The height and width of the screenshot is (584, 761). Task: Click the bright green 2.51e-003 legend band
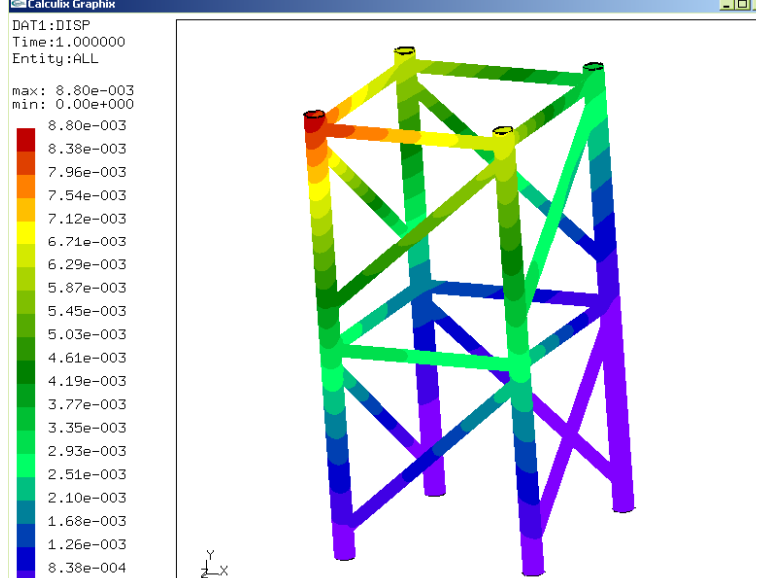point(26,466)
